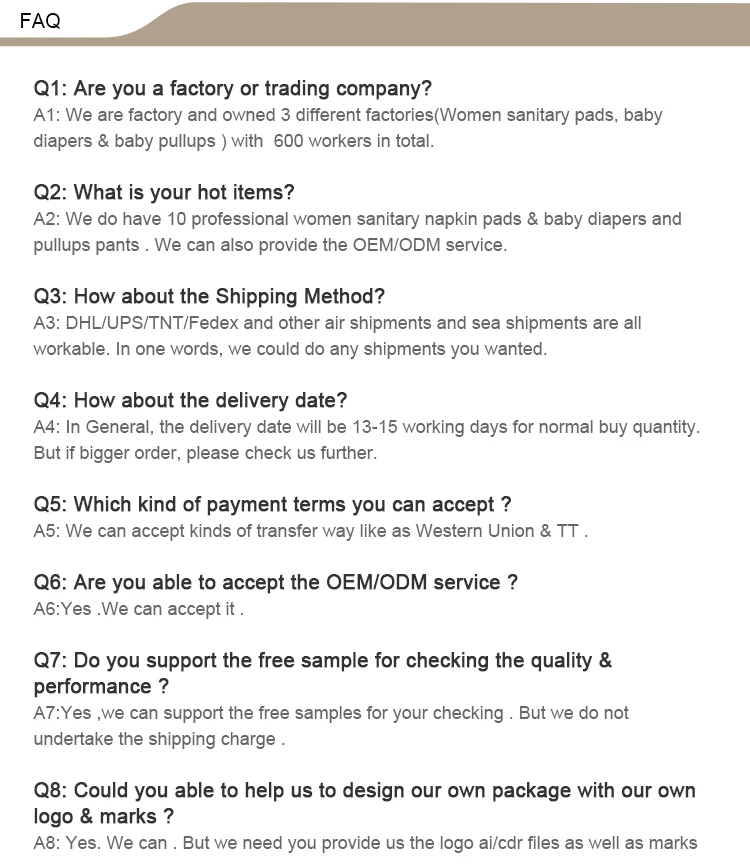
Task: Click the A5 answer mentioning Western Union
Action: click(x=311, y=531)
